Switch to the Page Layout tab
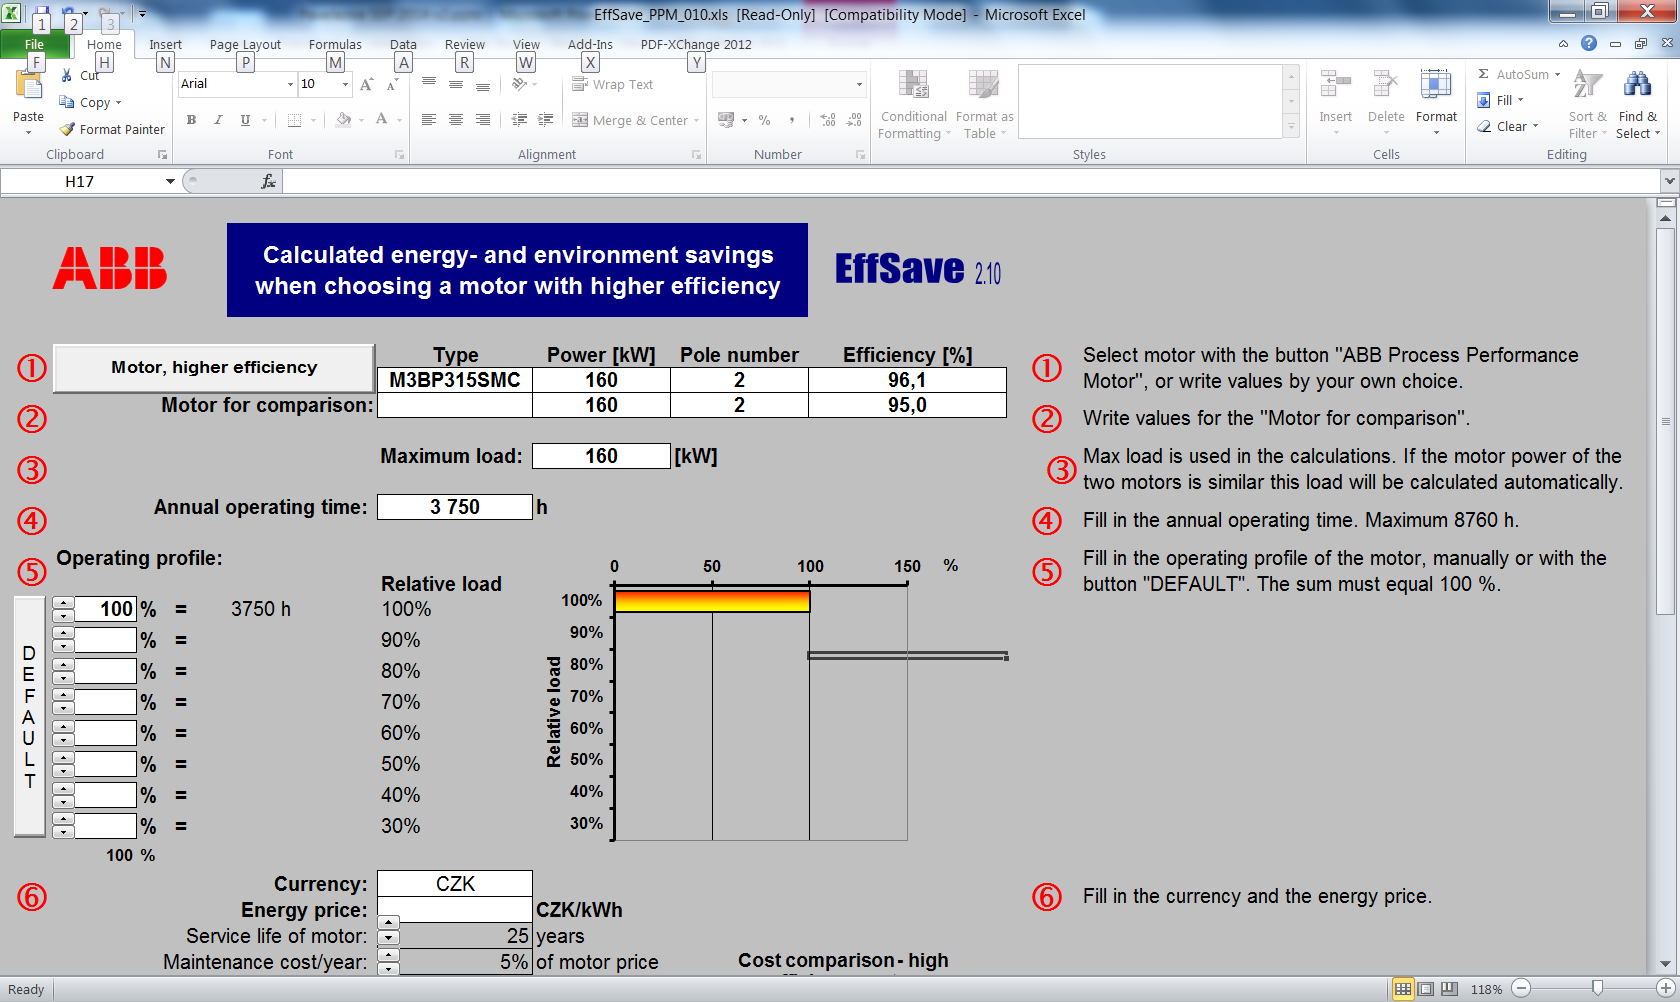This screenshot has width=1680, height=1002. point(245,44)
